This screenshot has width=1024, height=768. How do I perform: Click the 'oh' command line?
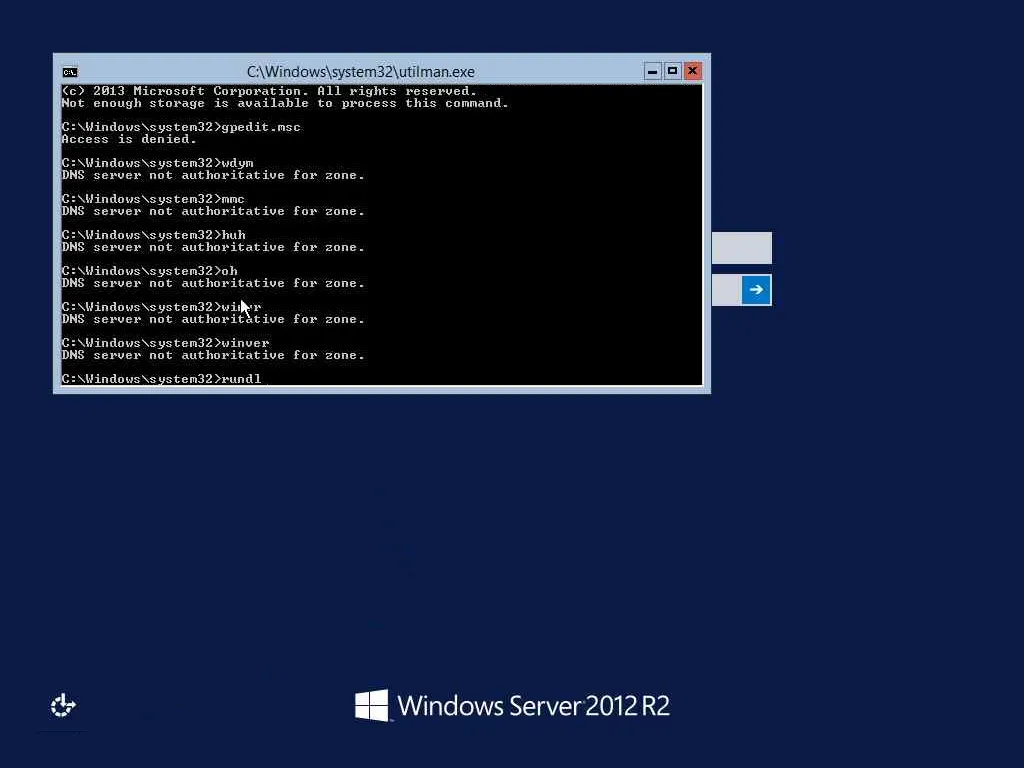pos(150,270)
